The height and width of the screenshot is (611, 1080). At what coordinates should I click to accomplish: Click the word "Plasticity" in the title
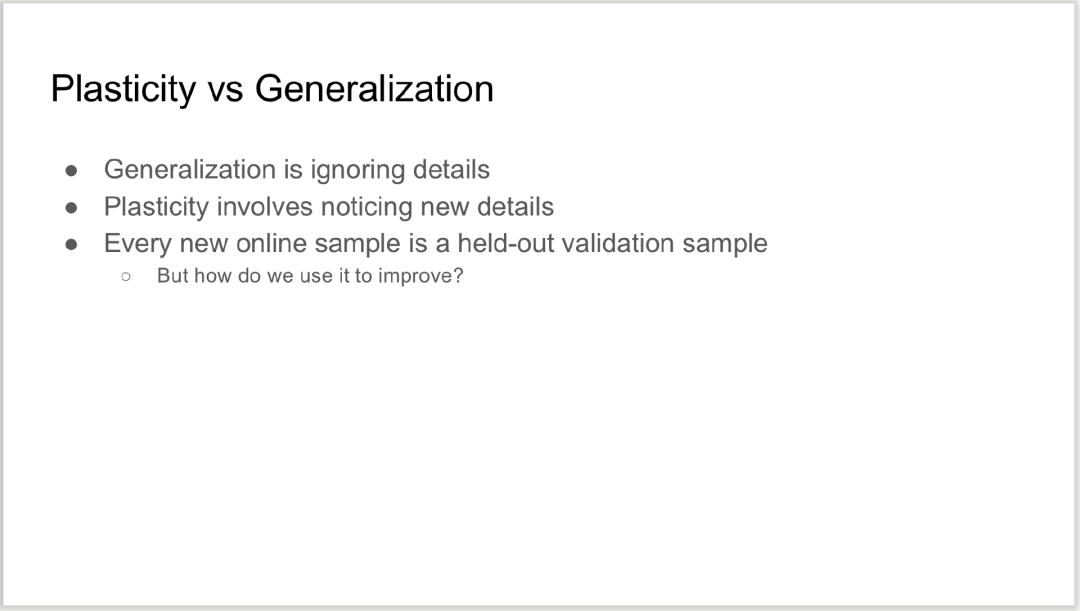point(123,89)
